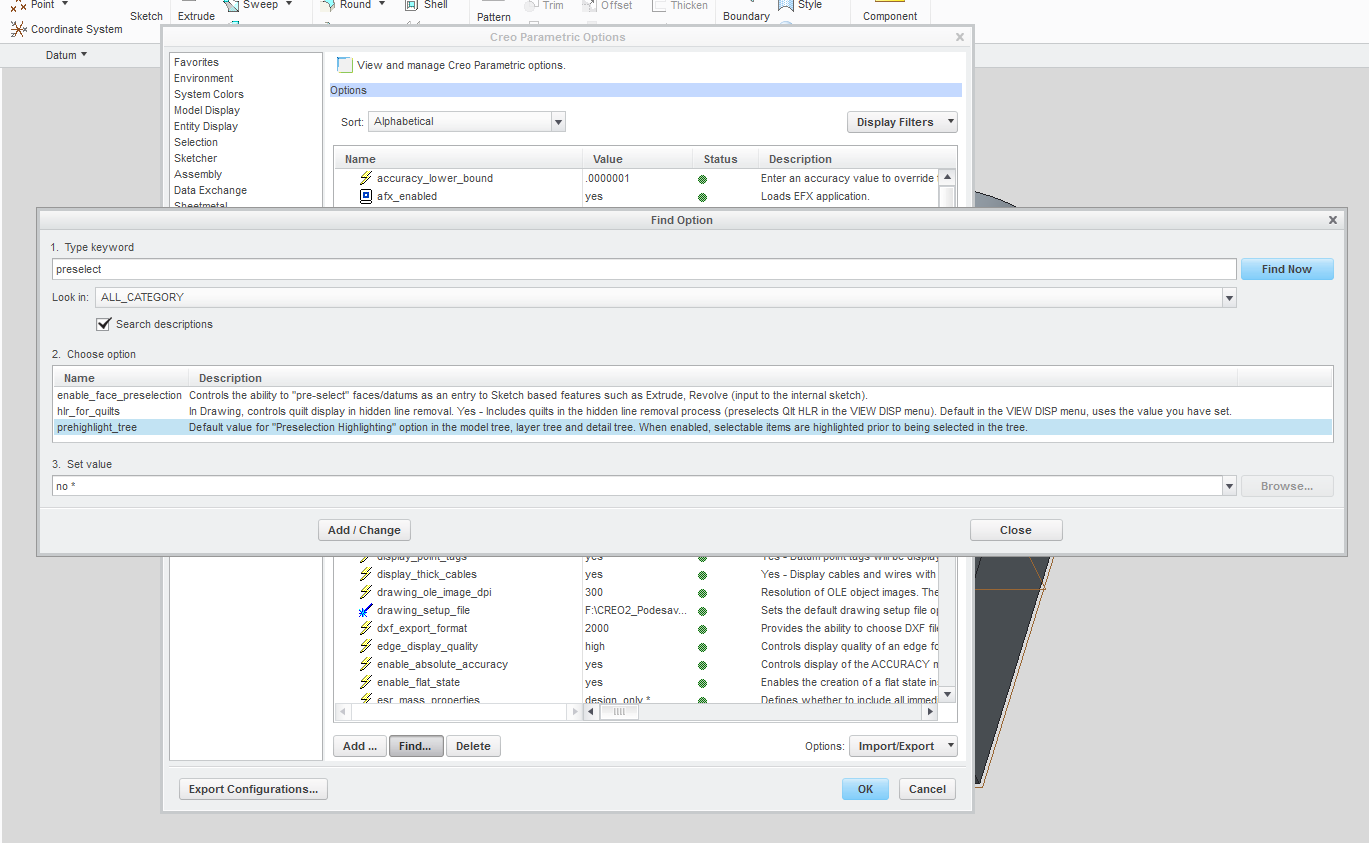Expand the Datum group dropdown
This screenshot has height=843, width=1369.
coord(67,55)
